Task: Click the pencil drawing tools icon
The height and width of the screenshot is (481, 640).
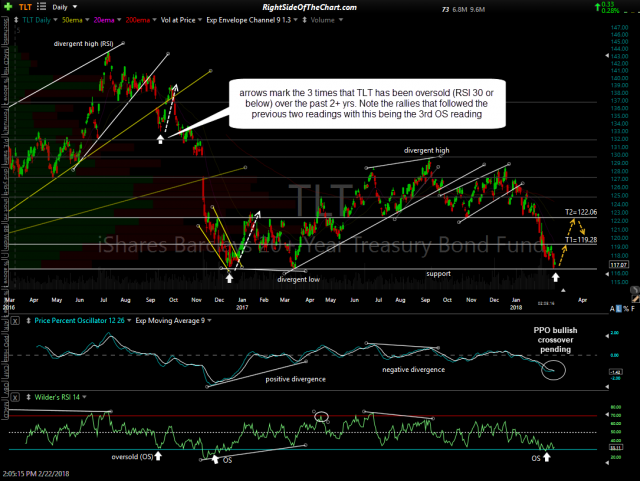Action: click(635, 298)
